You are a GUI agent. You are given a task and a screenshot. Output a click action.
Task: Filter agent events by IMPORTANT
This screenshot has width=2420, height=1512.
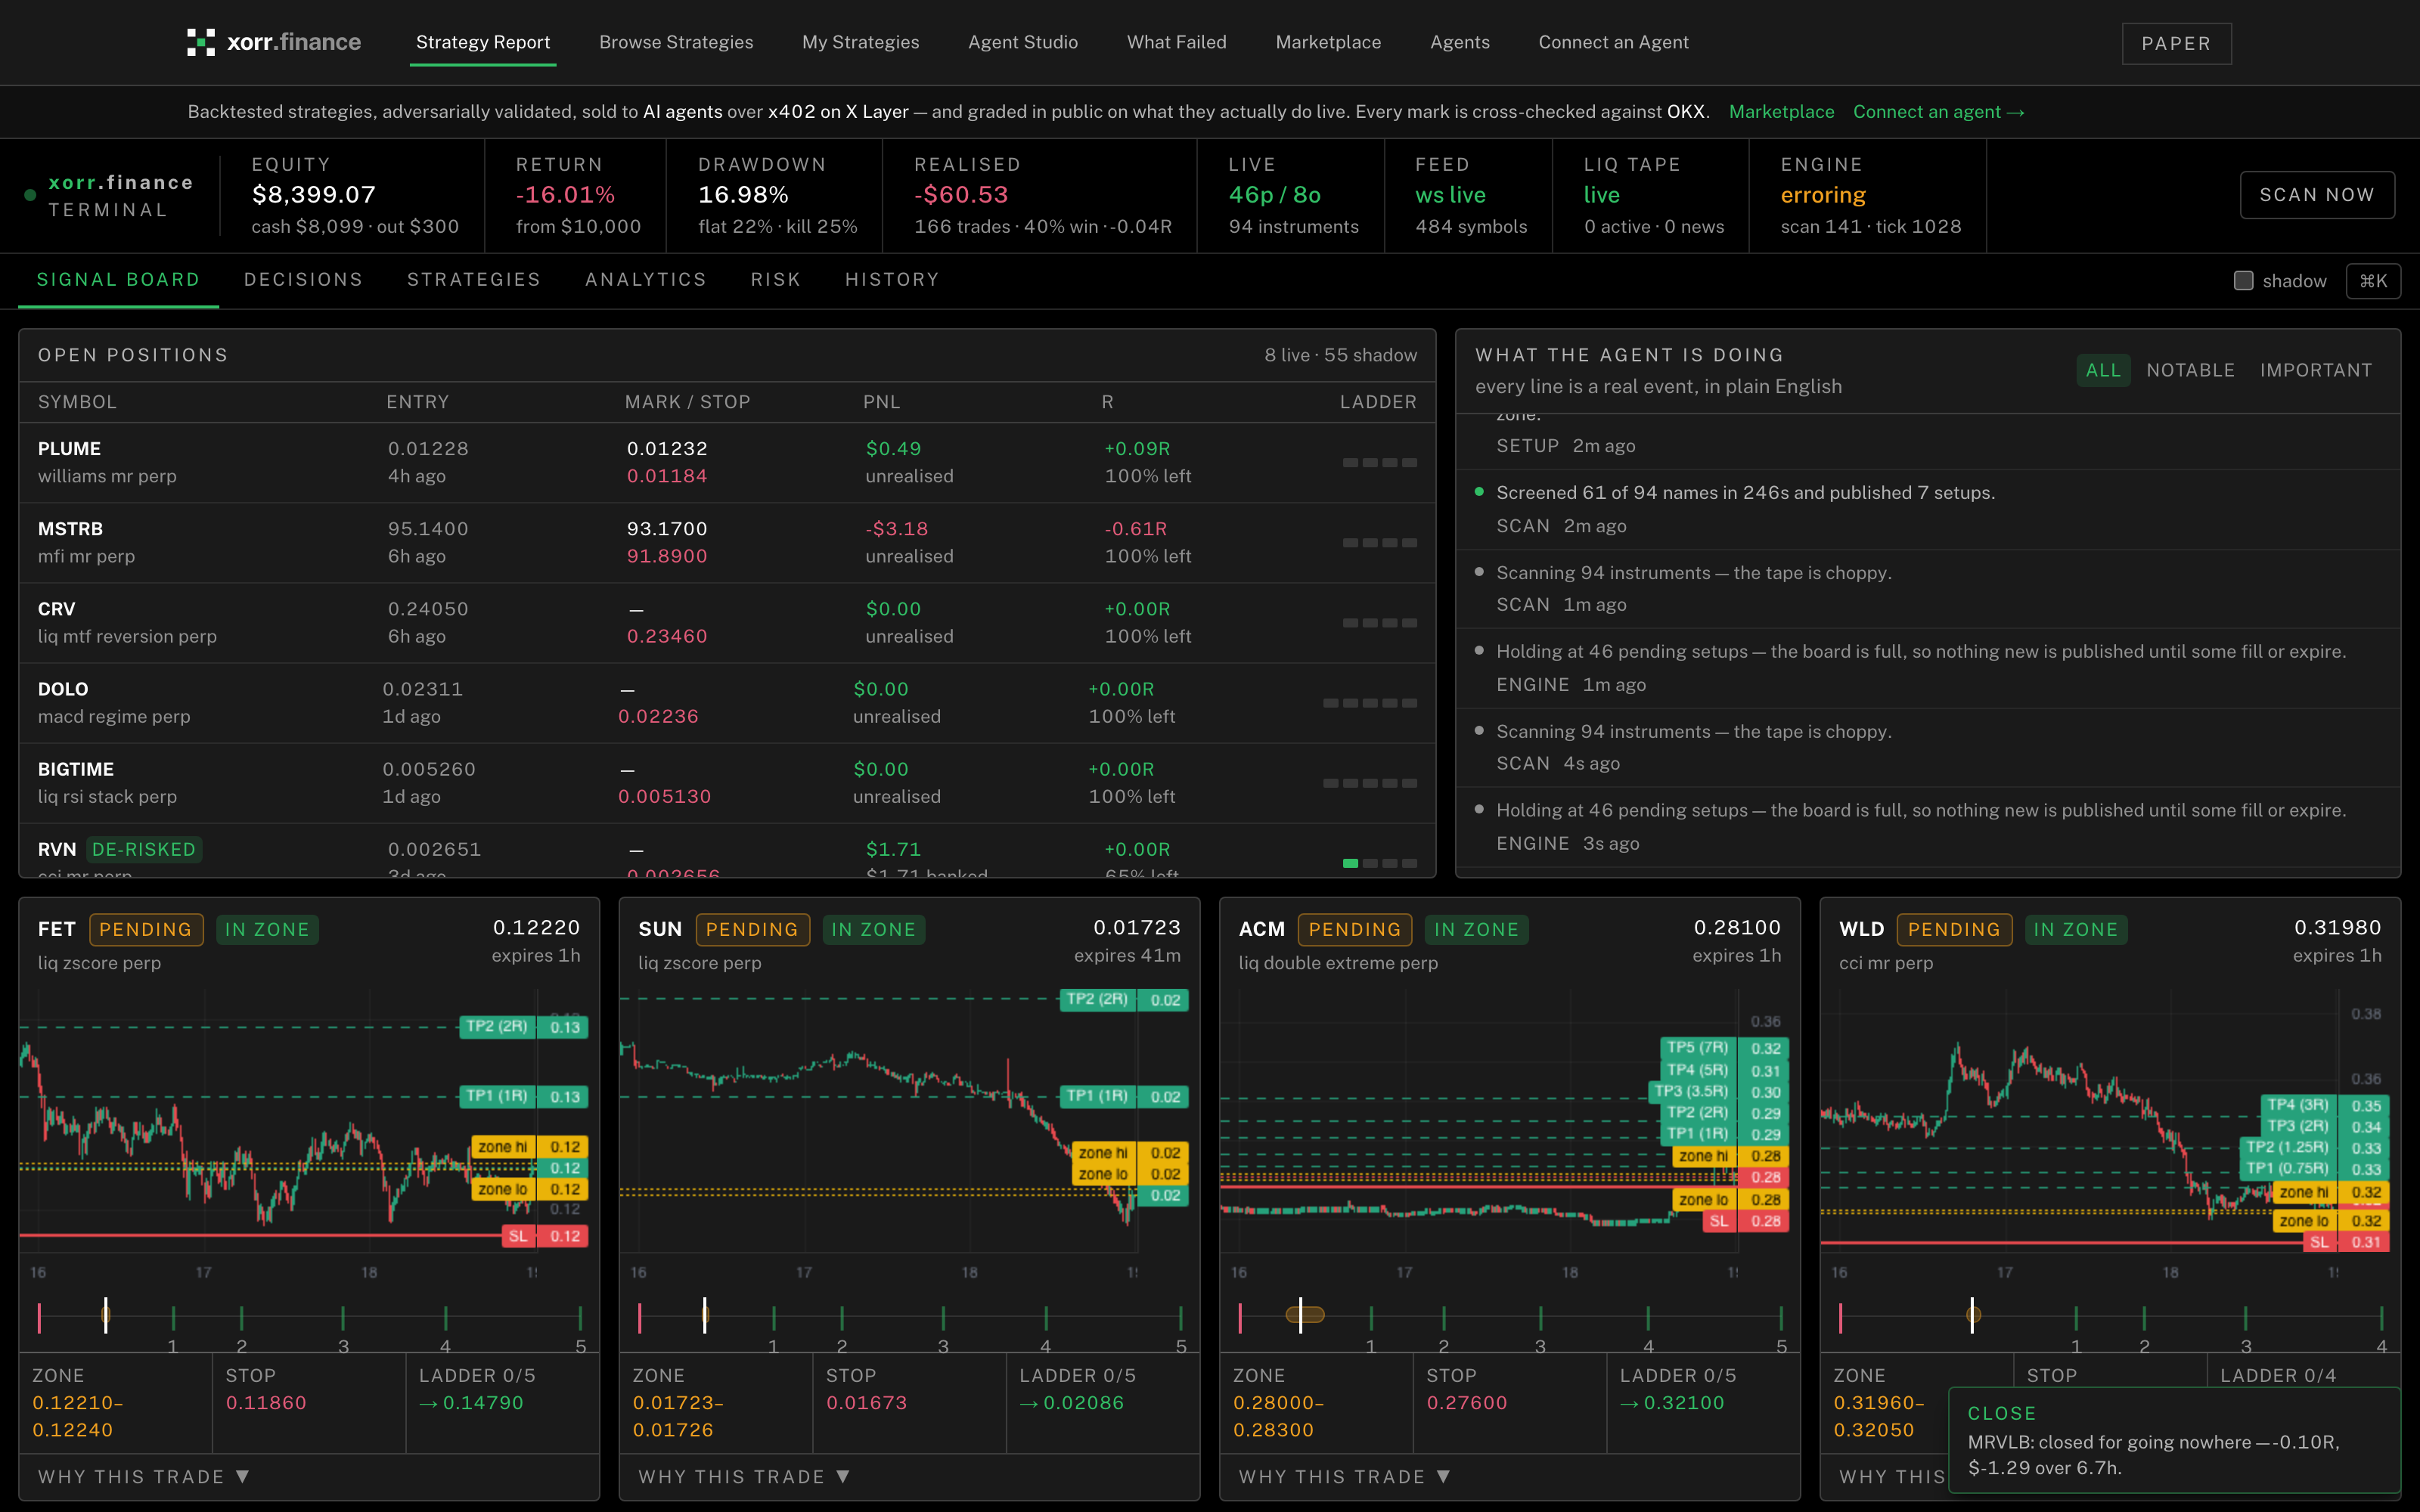pyautogui.click(x=2315, y=370)
